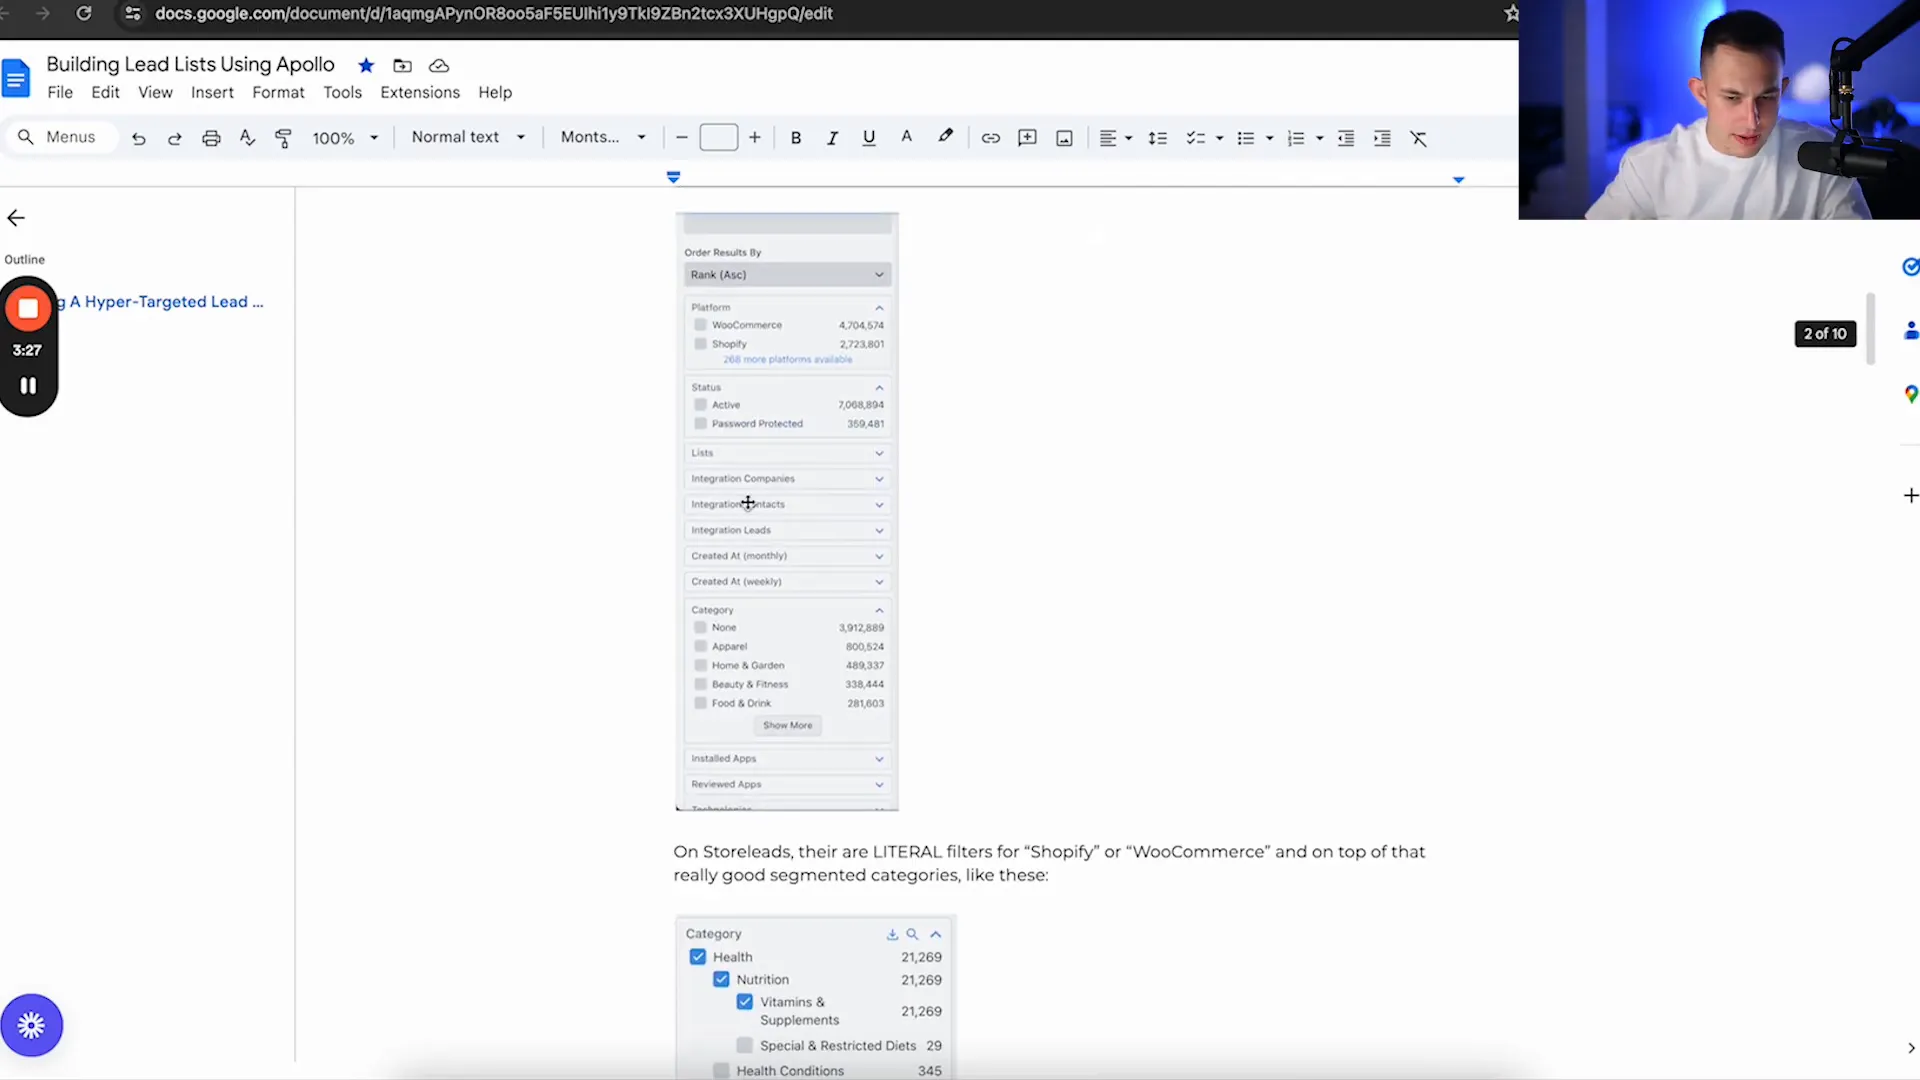Clear formatting from selection
Image resolution: width=1920 pixels, height=1080 pixels.
[1419, 138]
